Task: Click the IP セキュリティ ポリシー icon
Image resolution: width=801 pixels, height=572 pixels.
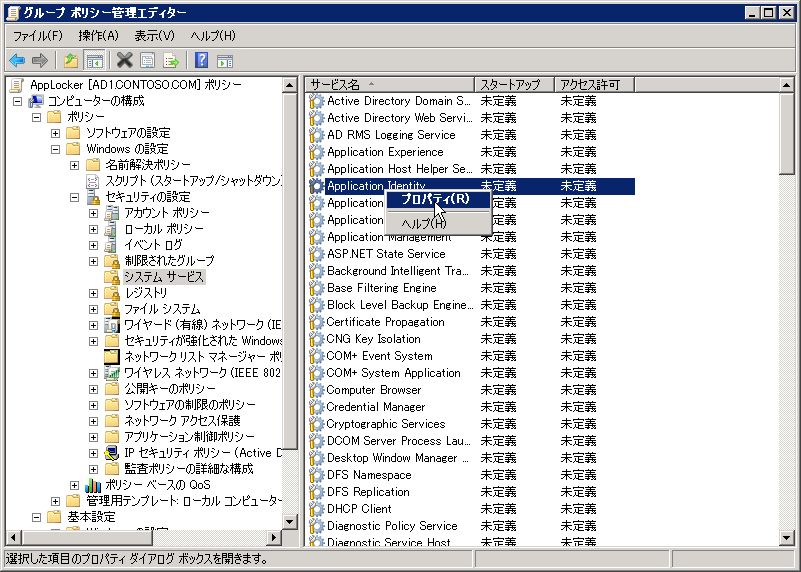Action: [x=112, y=453]
